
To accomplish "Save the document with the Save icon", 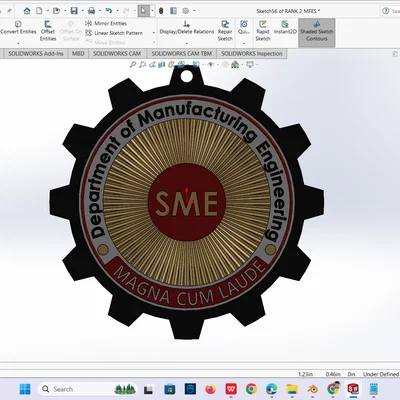I will click(74, 11).
